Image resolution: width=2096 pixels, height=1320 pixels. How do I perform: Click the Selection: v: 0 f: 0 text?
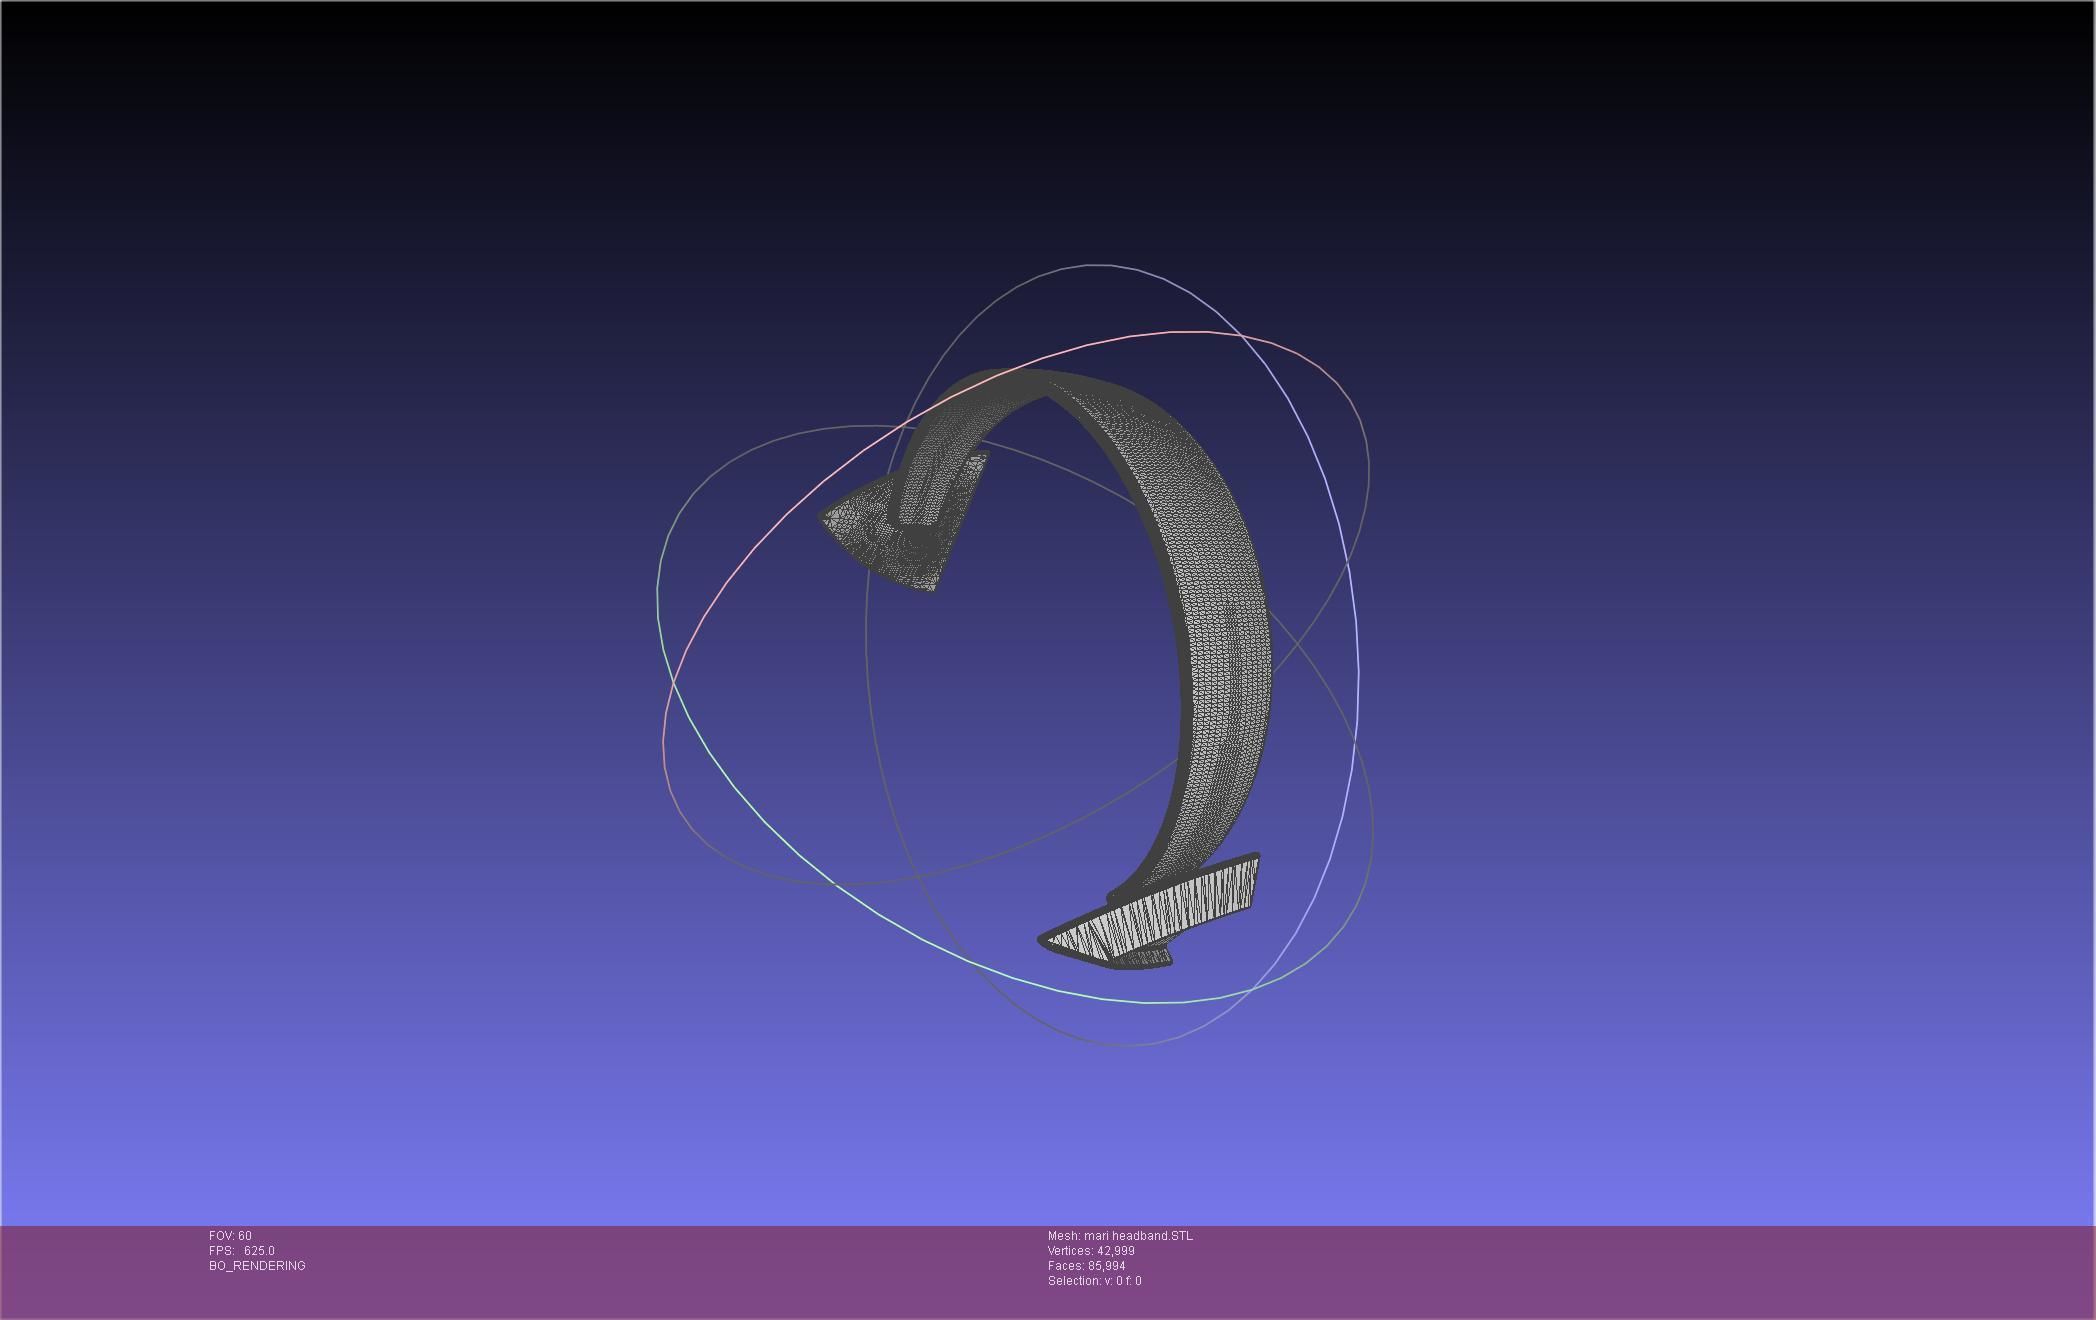(x=1094, y=1281)
